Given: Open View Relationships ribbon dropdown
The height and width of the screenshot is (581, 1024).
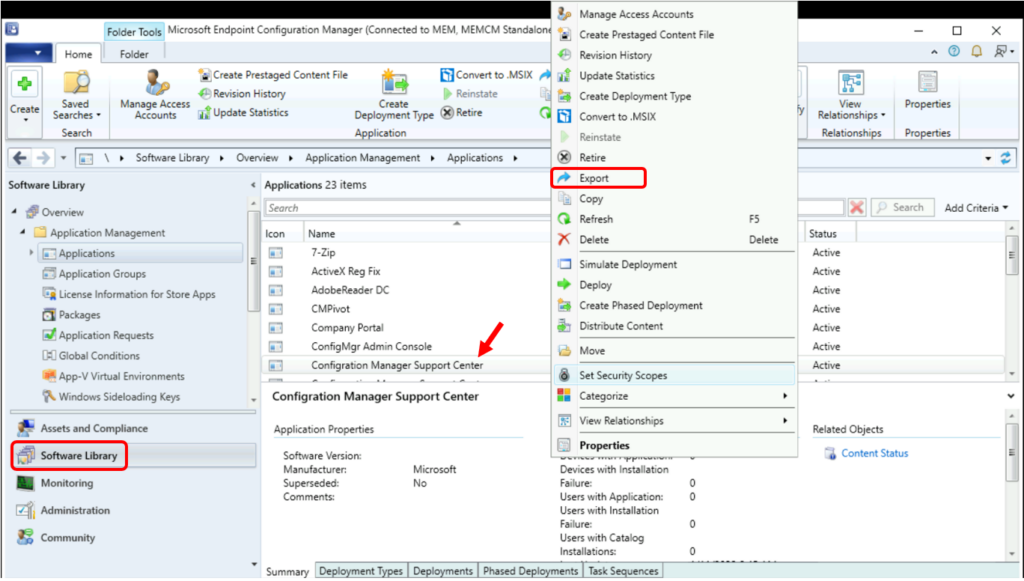Looking at the screenshot, I should (851, 95).
